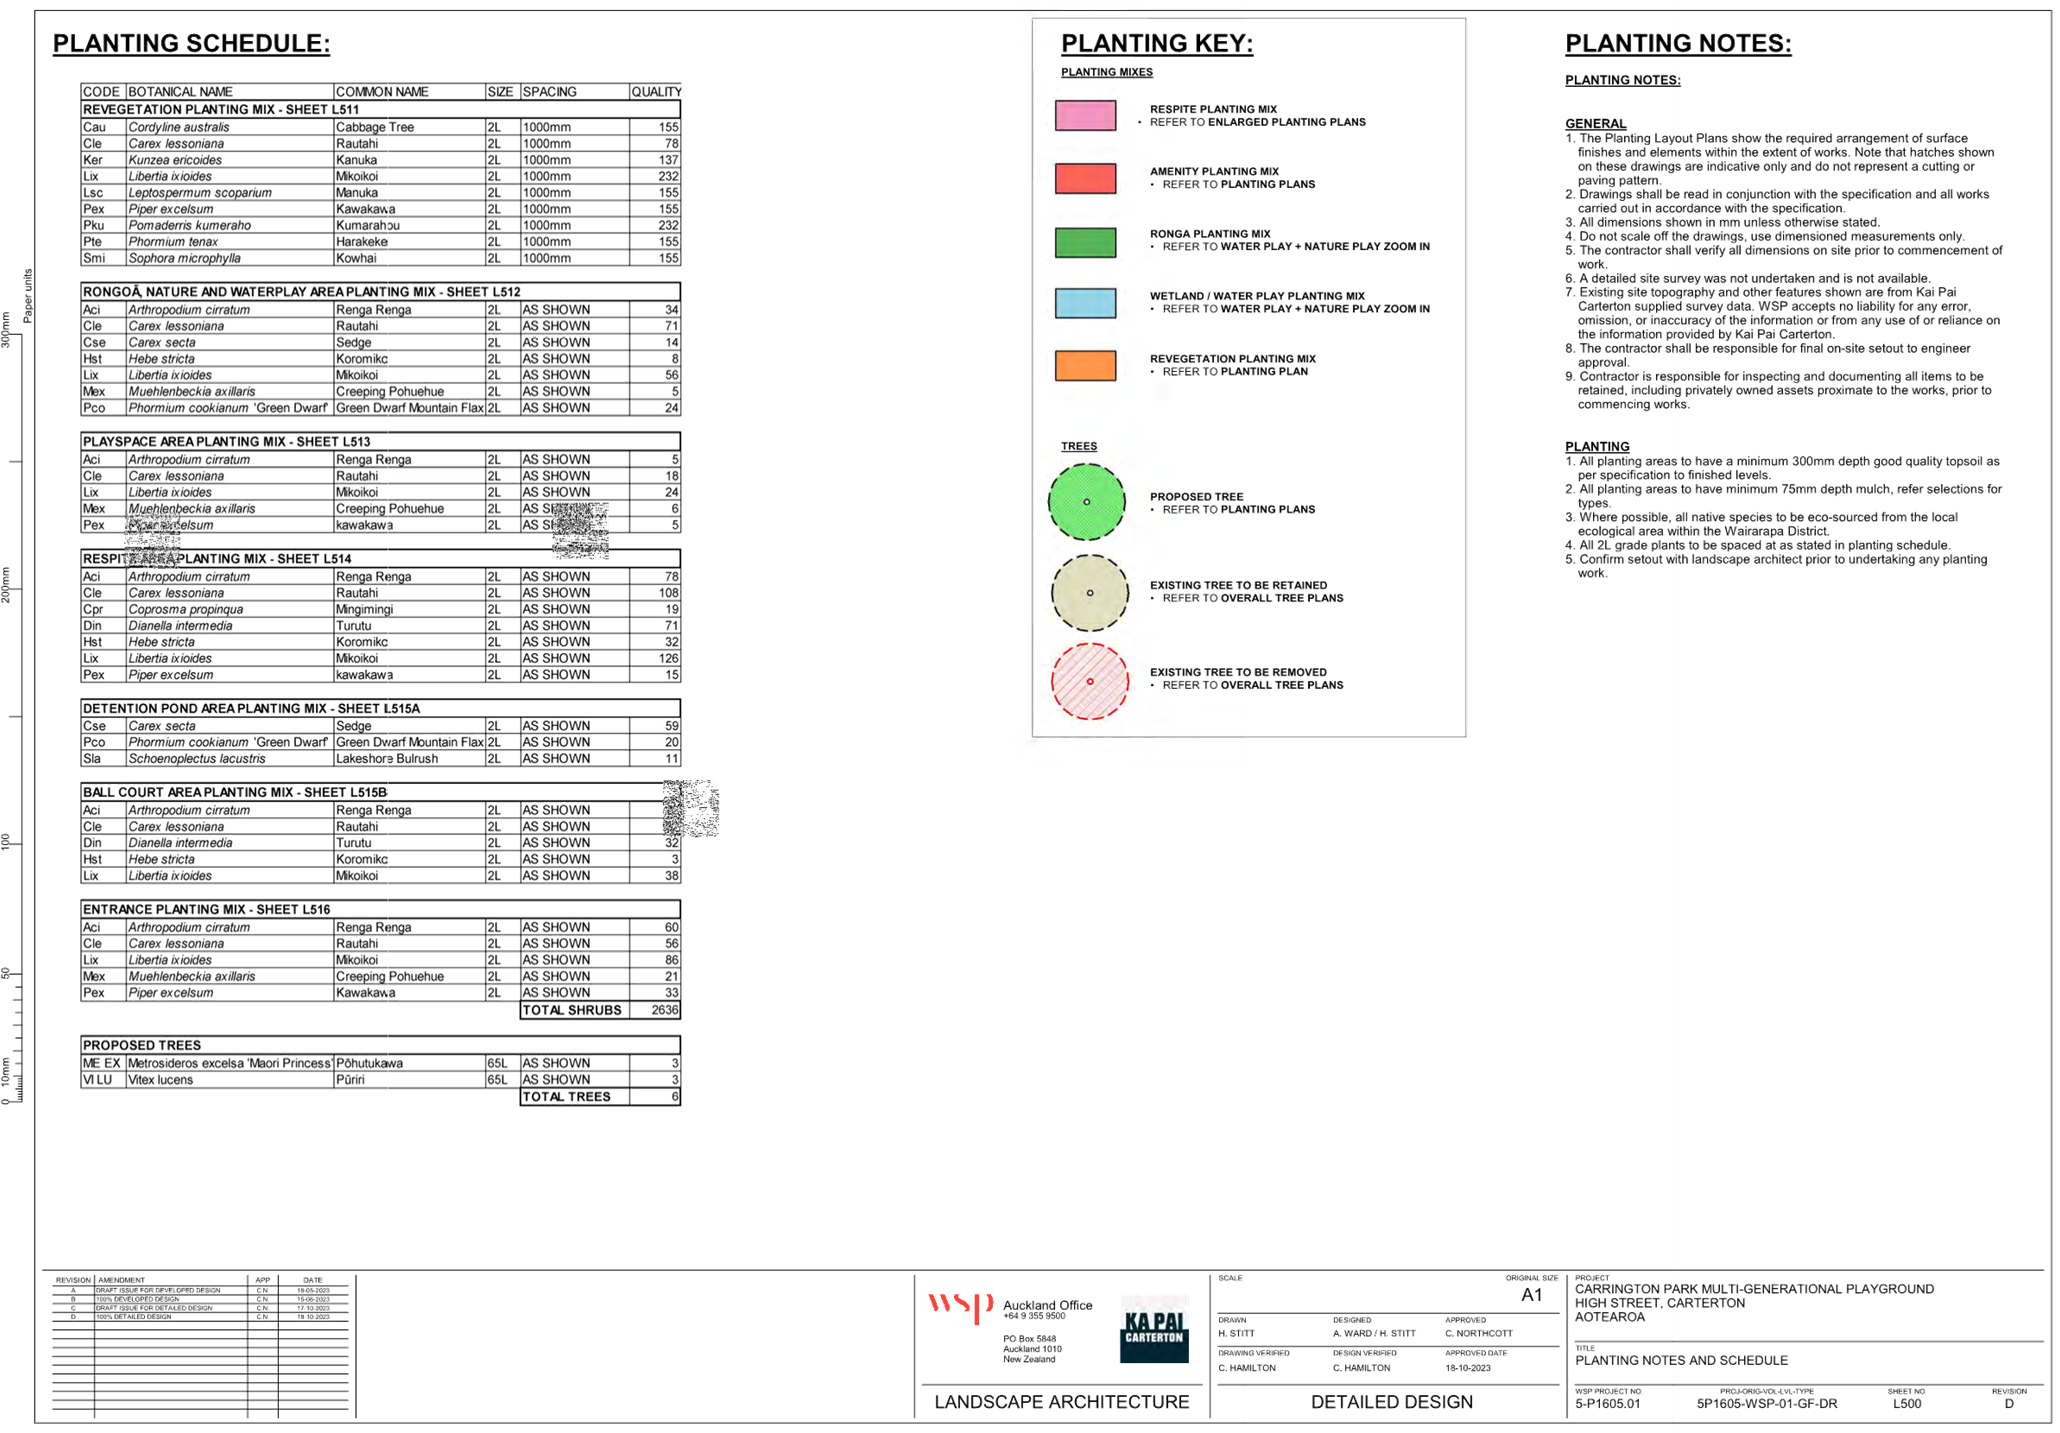The height and width of the screenshot is (1433, 2060).
Task: Click the Proposed Trees table header
Action: click(142, 1045)
